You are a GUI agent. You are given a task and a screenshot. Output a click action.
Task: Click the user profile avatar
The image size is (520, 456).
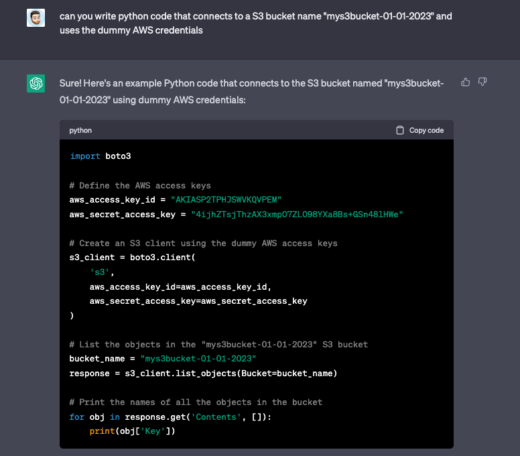coord(36,18)
